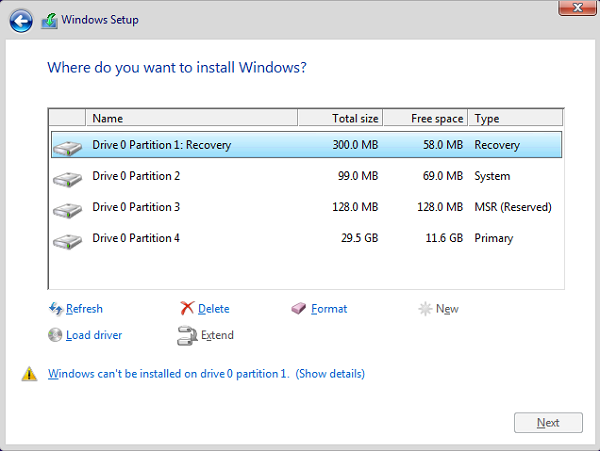Sort by the Total size column header
Viewport: 600px width, 451px height.
click(x=340, y=118)
